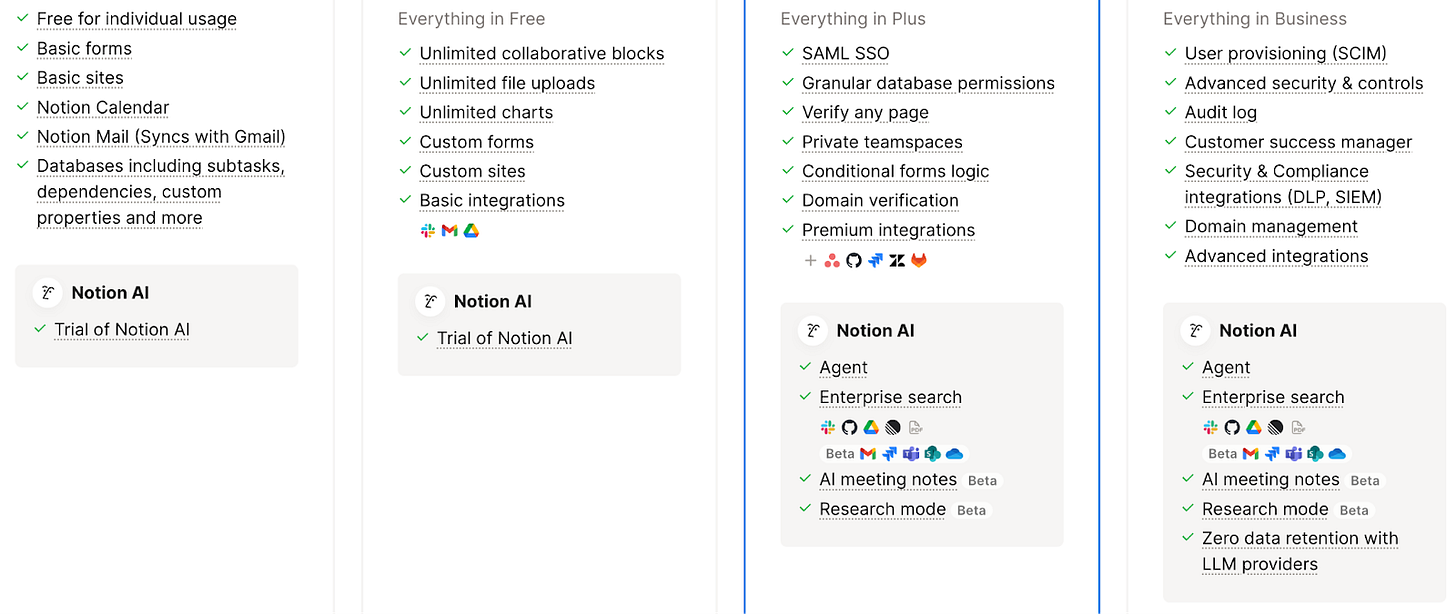Click the Private teamspaces feature
The width and height of the screenshot is (1456, 614).
coord(882,142)
